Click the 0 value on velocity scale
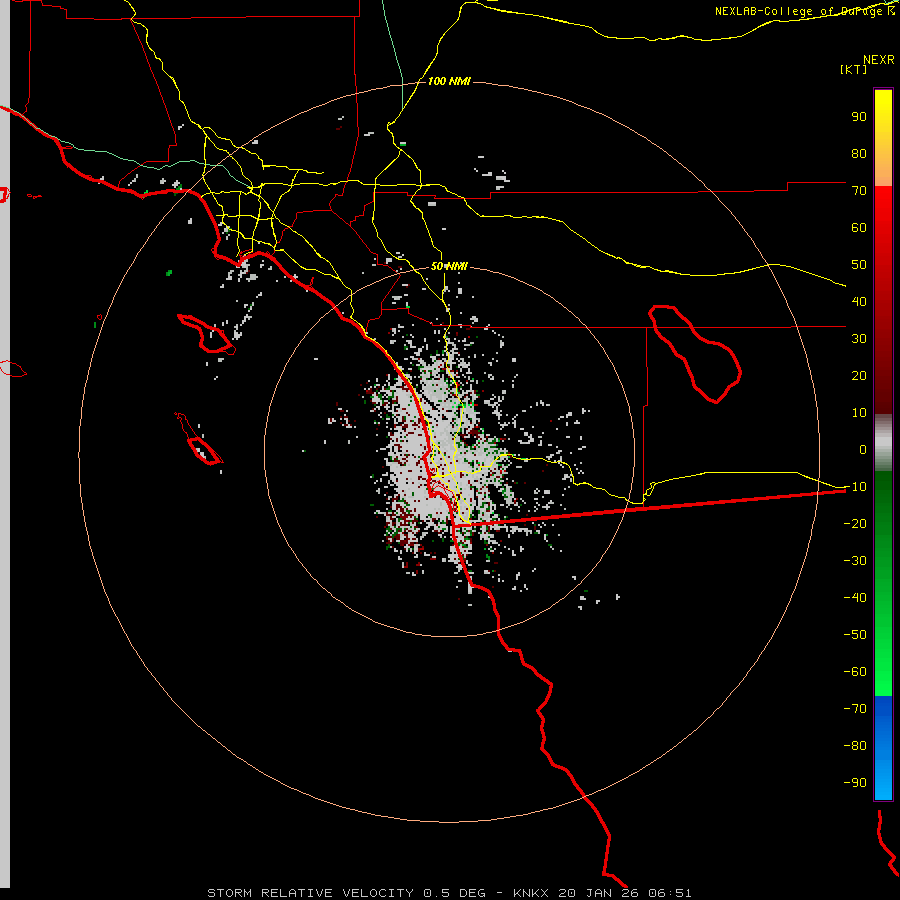Screen dimensions: 900x900 click(863, 450)
